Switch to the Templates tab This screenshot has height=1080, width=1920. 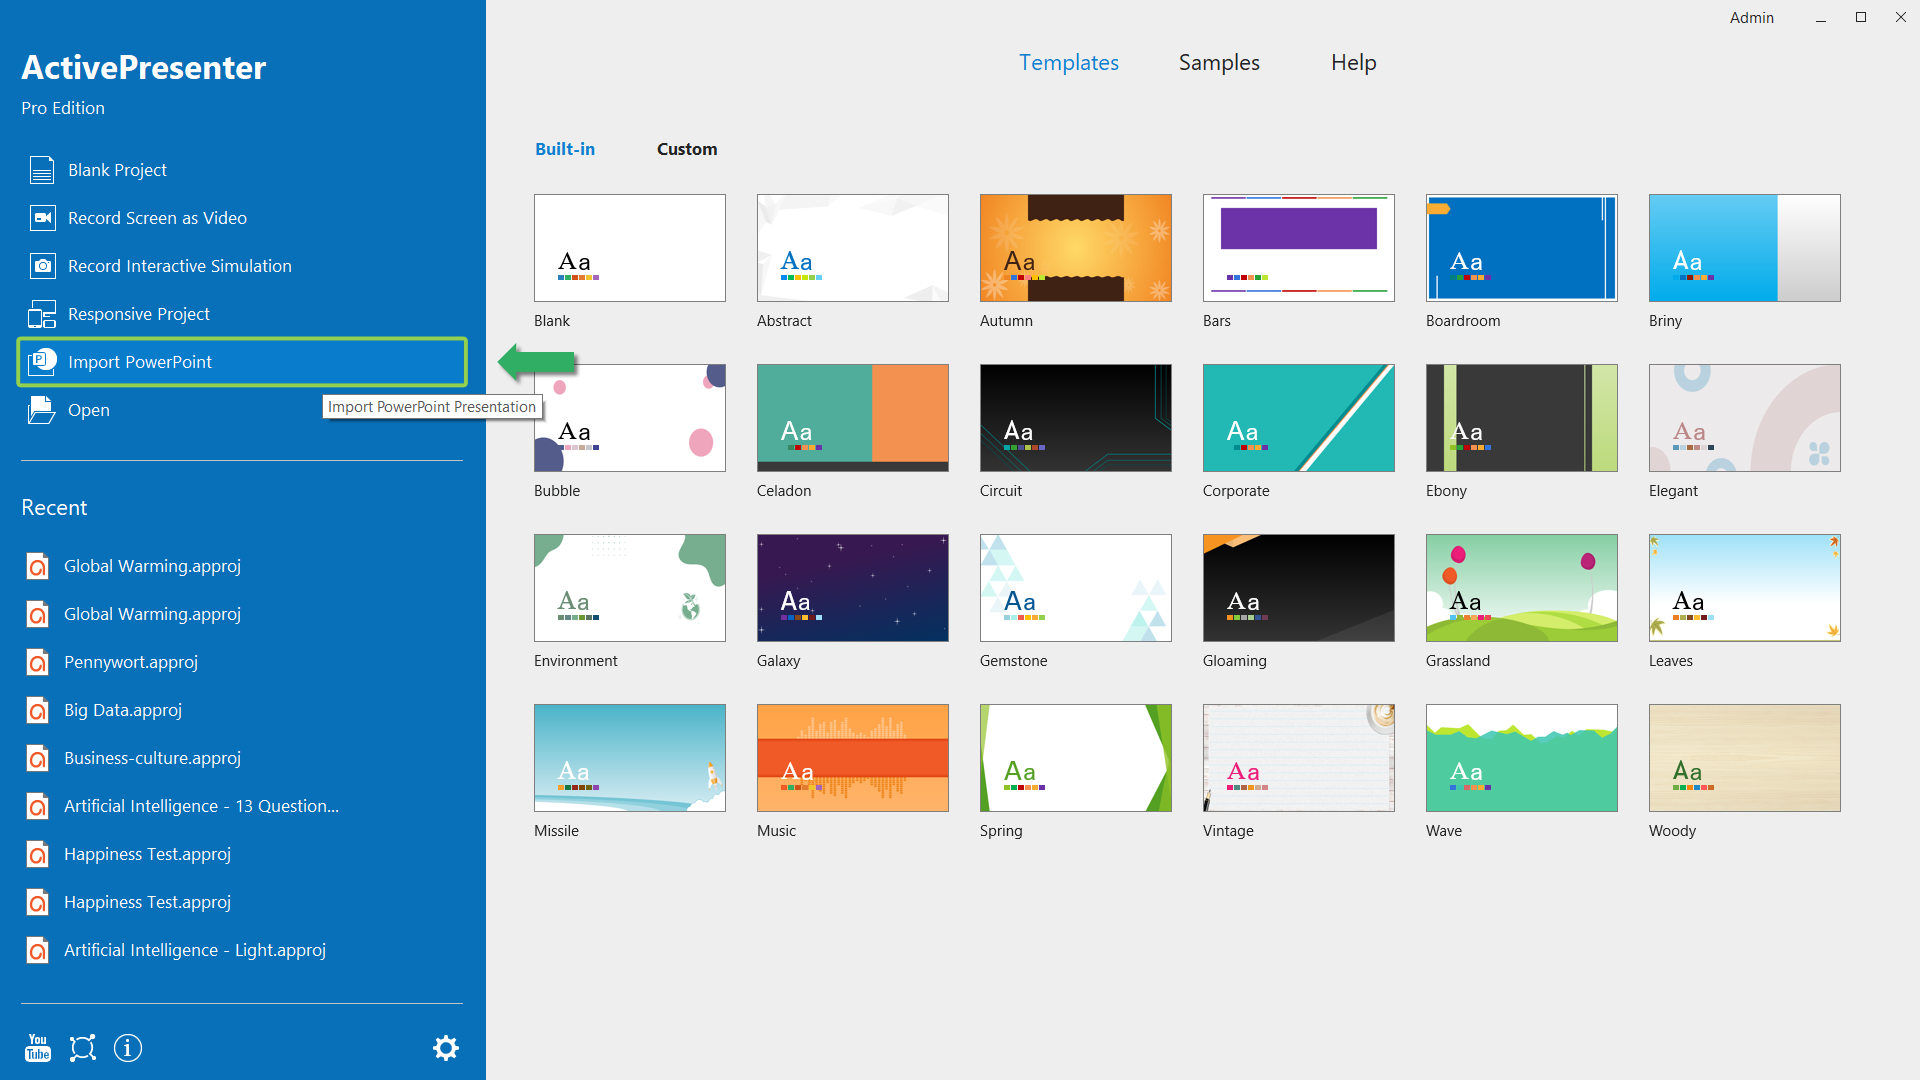pyautogui.click(x=1069, y=62)
